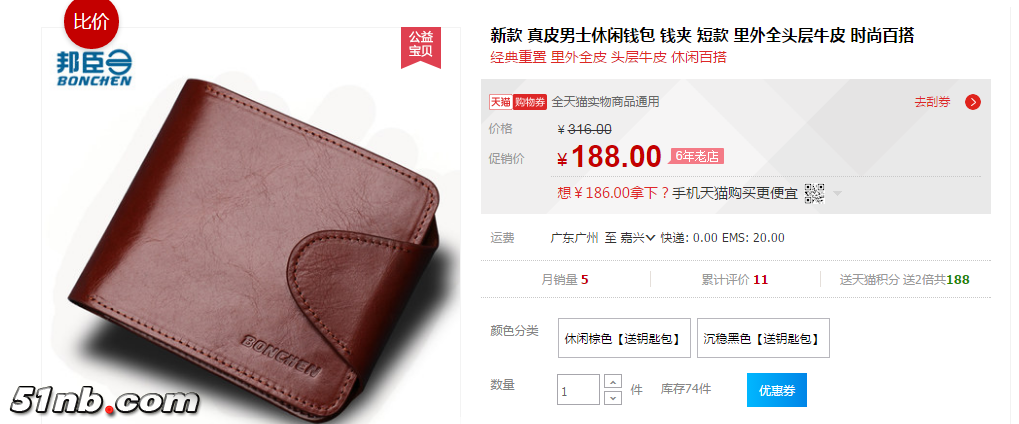The height and width of the screenshot is (424, 1019).
Task: Click the 天猫 购物券 badge
Action: click(x=518, y=102)
